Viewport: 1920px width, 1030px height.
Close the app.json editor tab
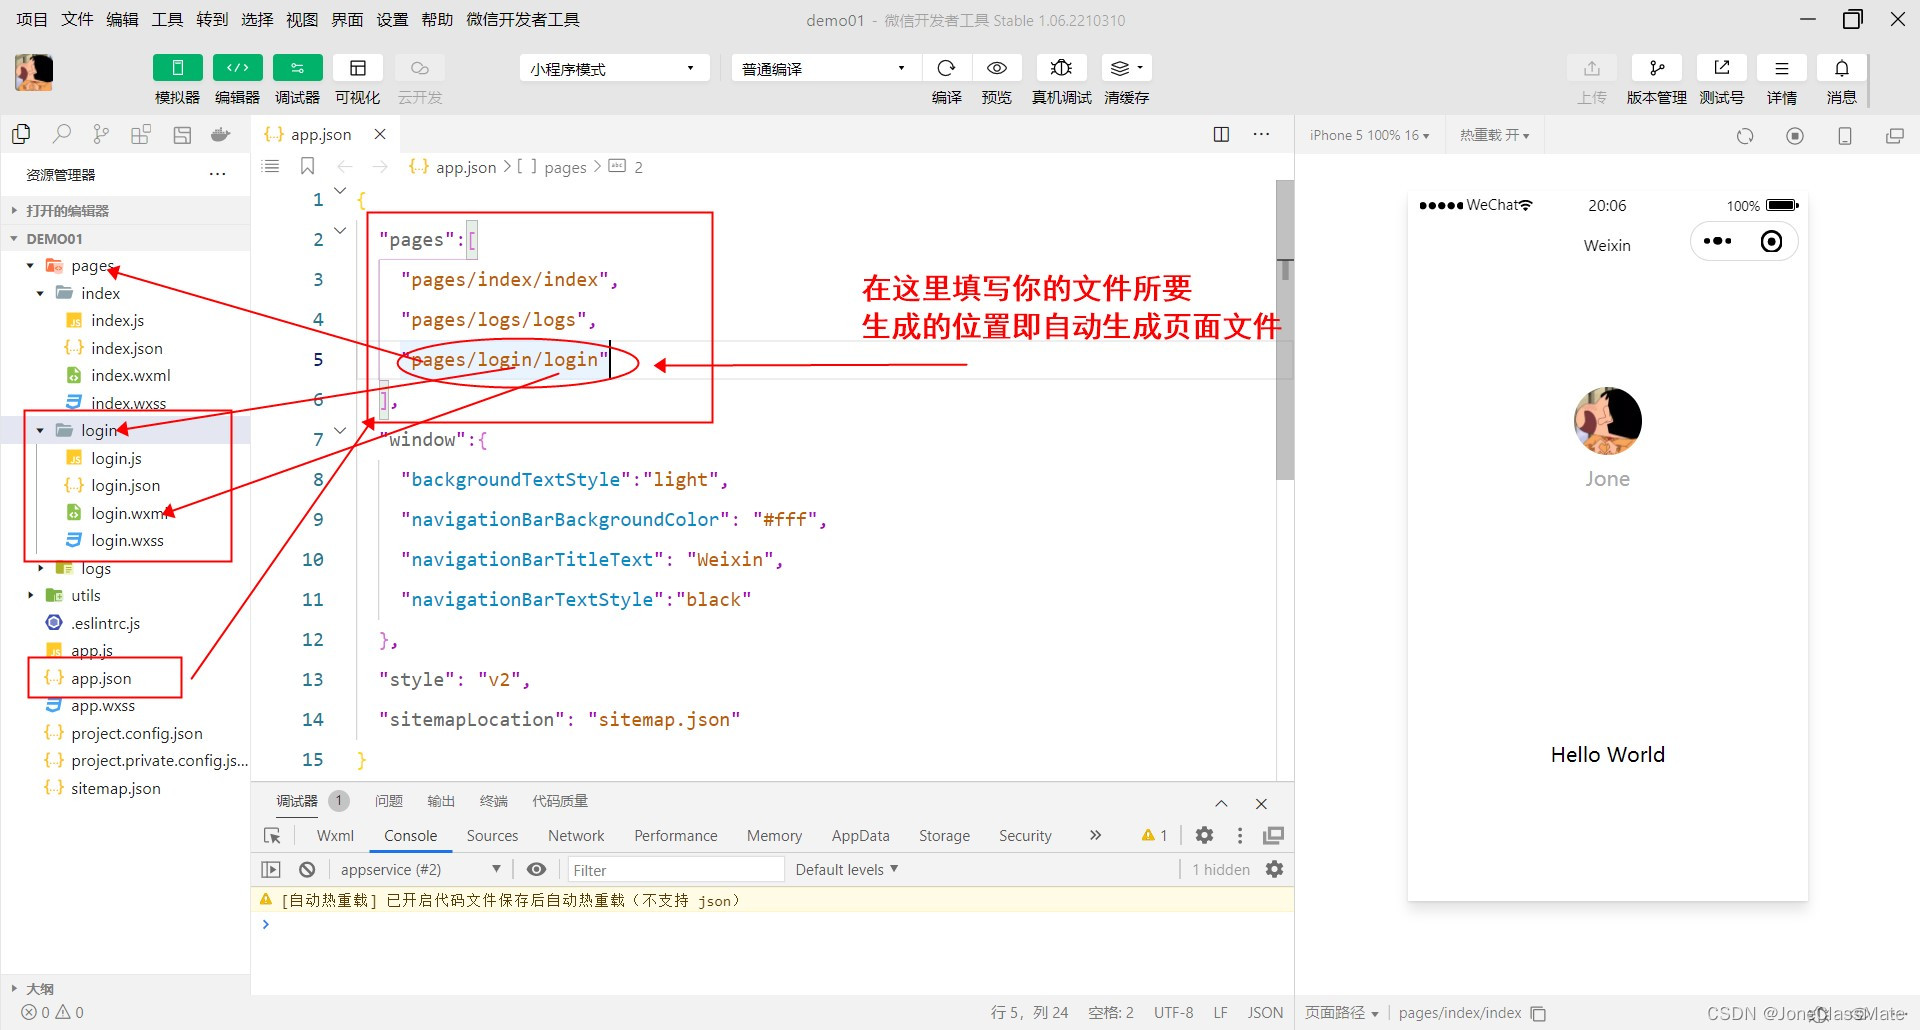(380, 134)
